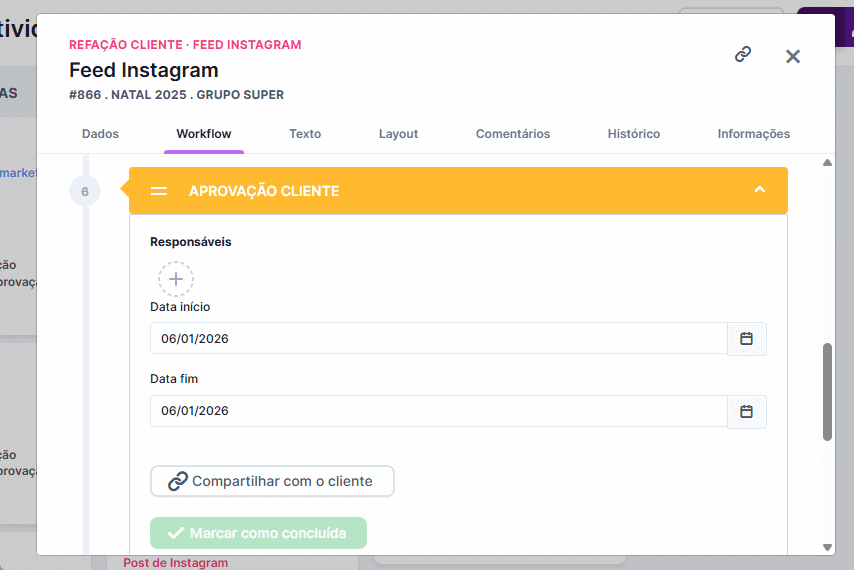This screenshot has width=854, height=570.
Task: Switch to the Dados tab
Action: point(100,134)
